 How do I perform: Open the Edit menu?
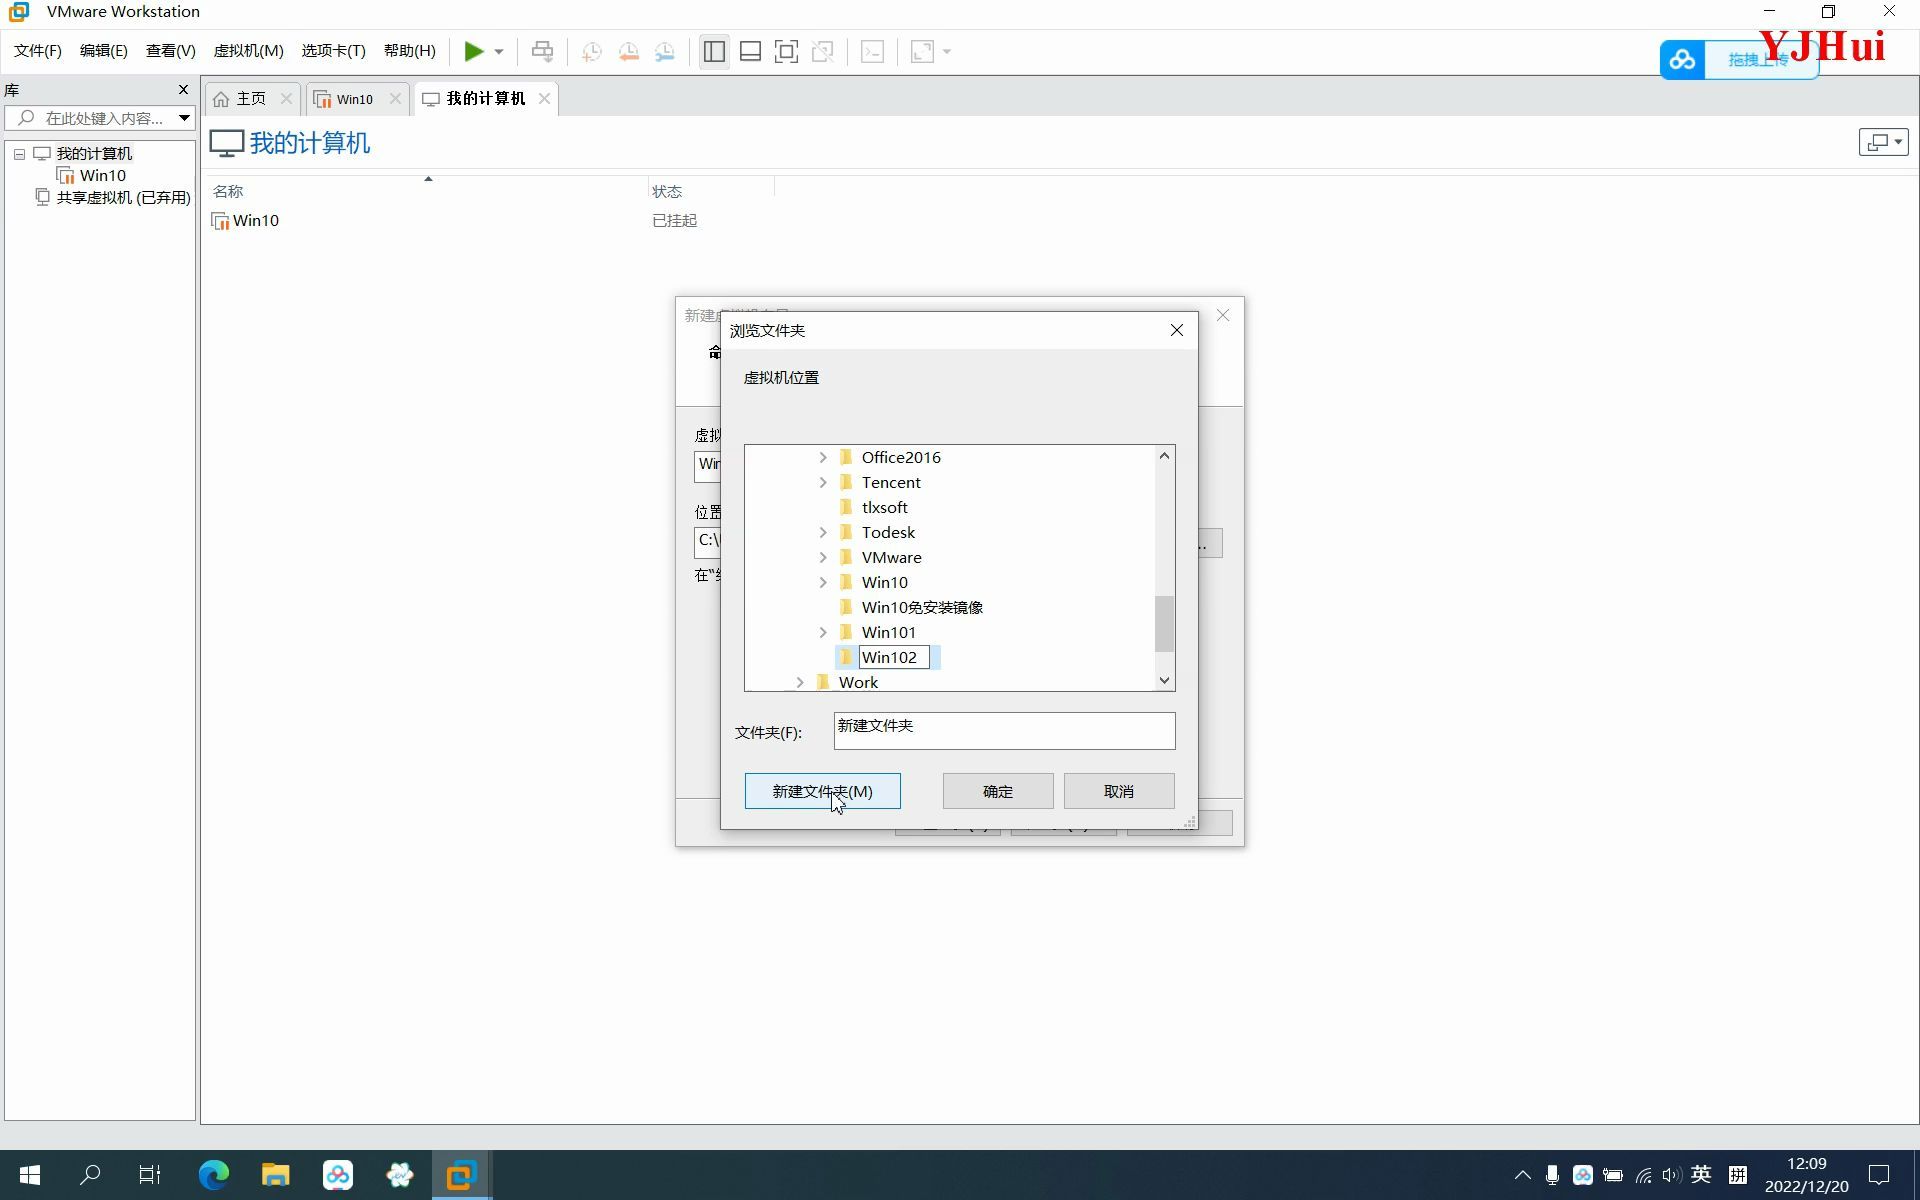click(x=104, y=51)
